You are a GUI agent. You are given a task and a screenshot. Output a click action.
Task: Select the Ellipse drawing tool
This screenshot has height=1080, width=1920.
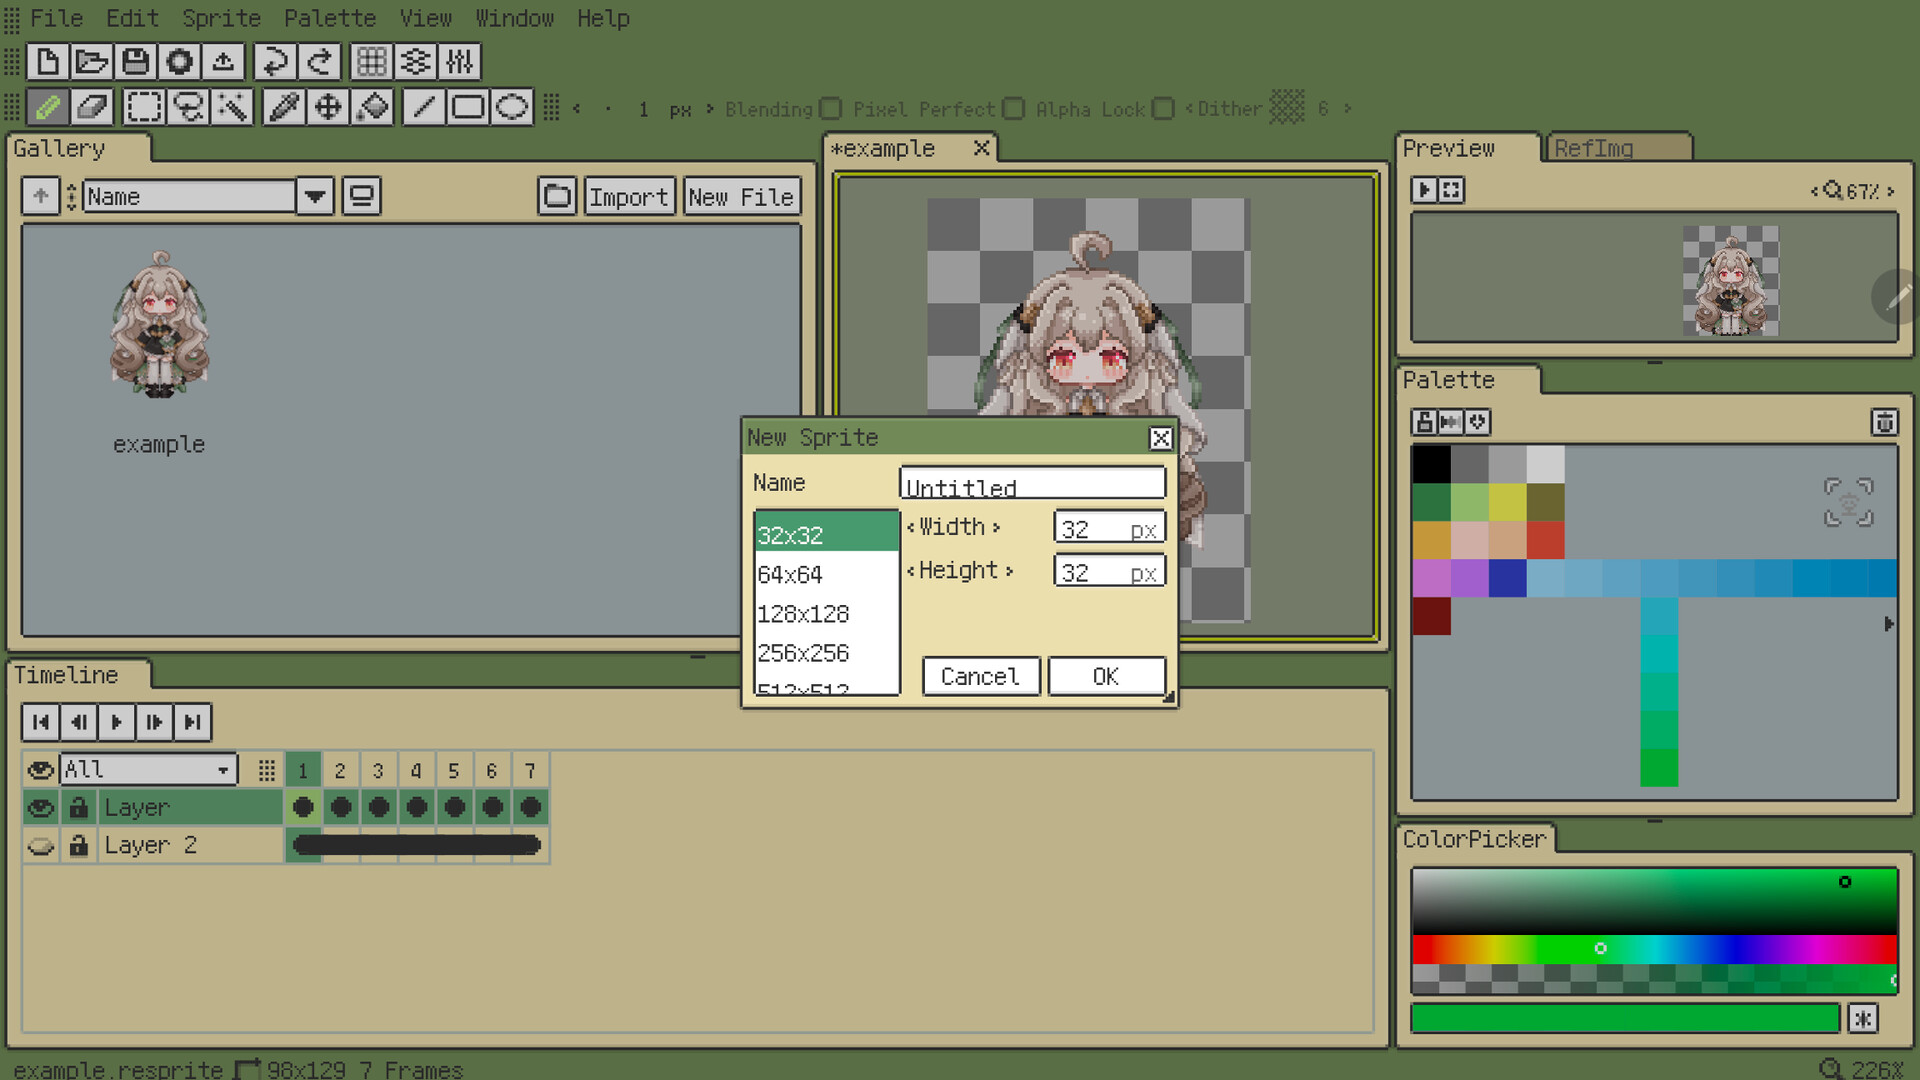point(512,106)
